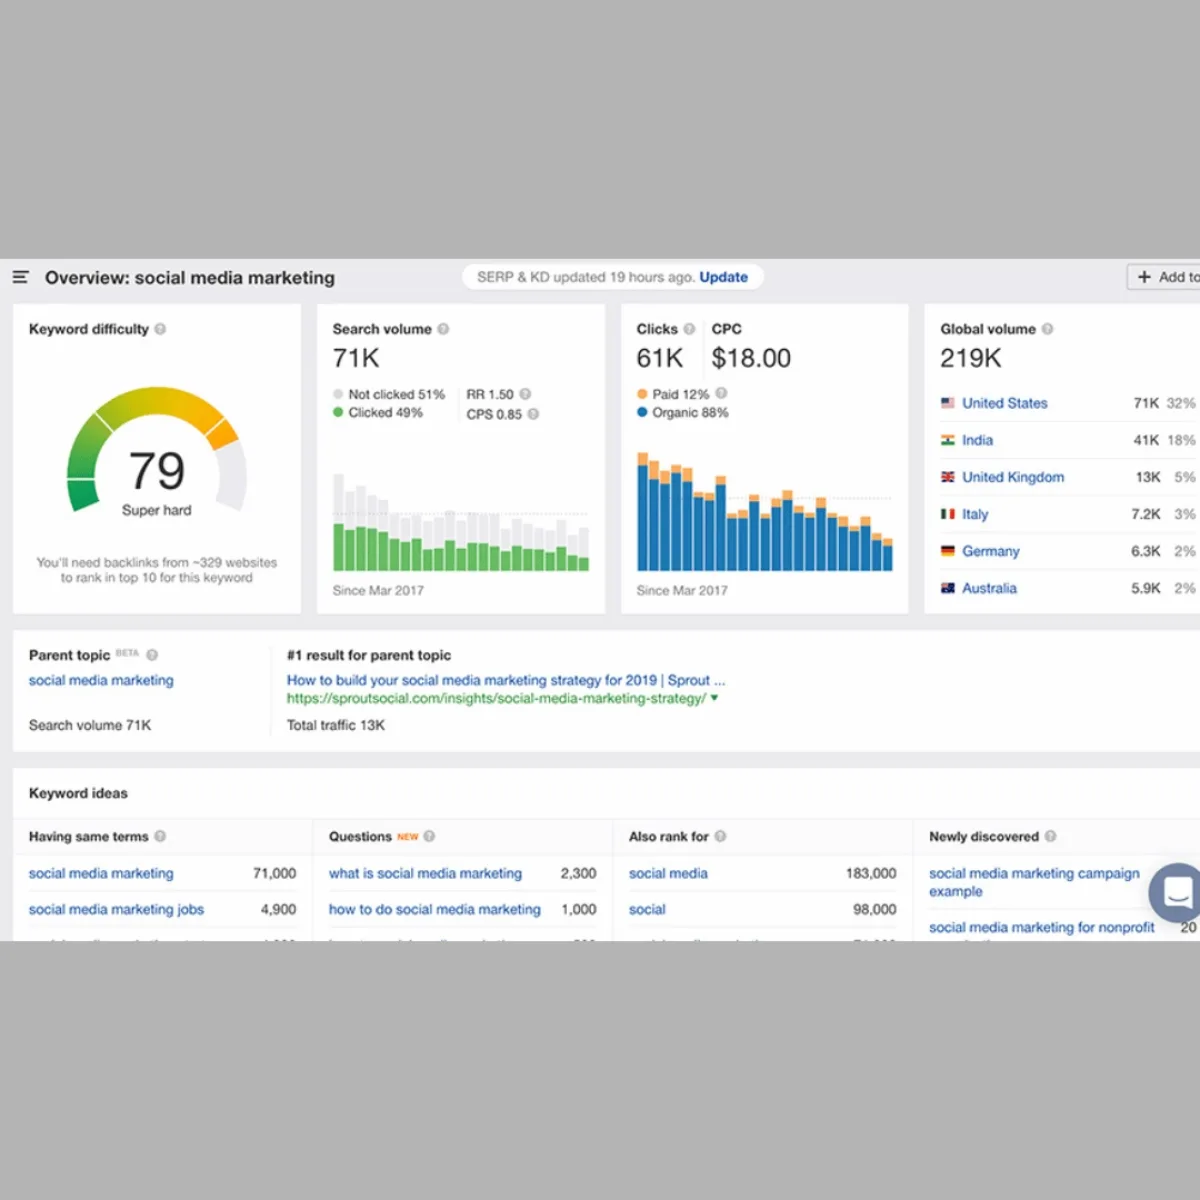Open Keyword difficulty help icon

pos(160,329)
